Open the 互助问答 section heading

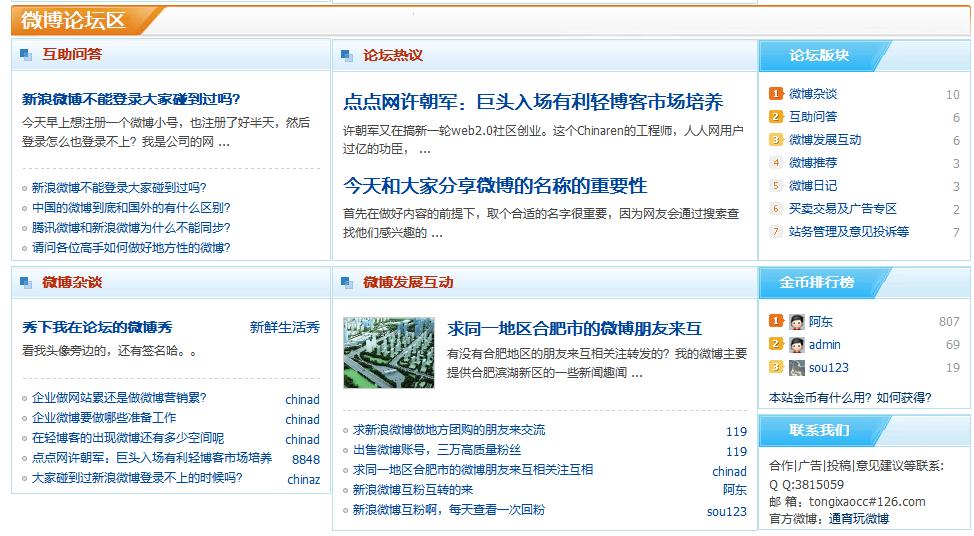[72, 55]
